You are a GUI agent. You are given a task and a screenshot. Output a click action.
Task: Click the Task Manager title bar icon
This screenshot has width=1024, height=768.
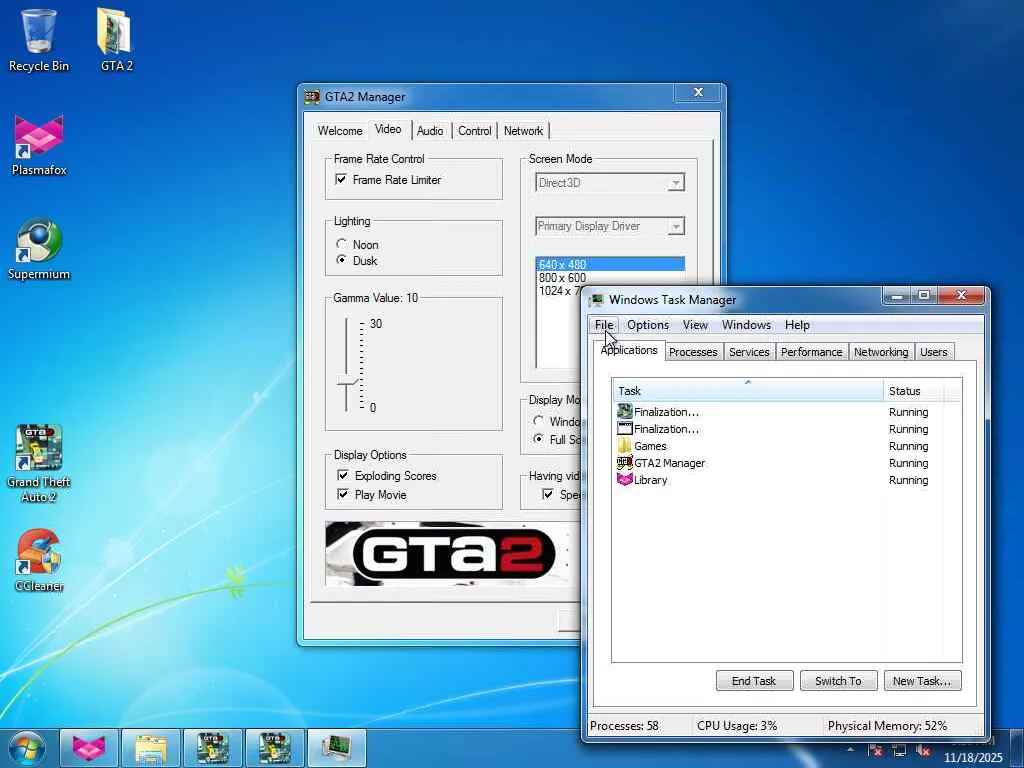pos(596,300)
